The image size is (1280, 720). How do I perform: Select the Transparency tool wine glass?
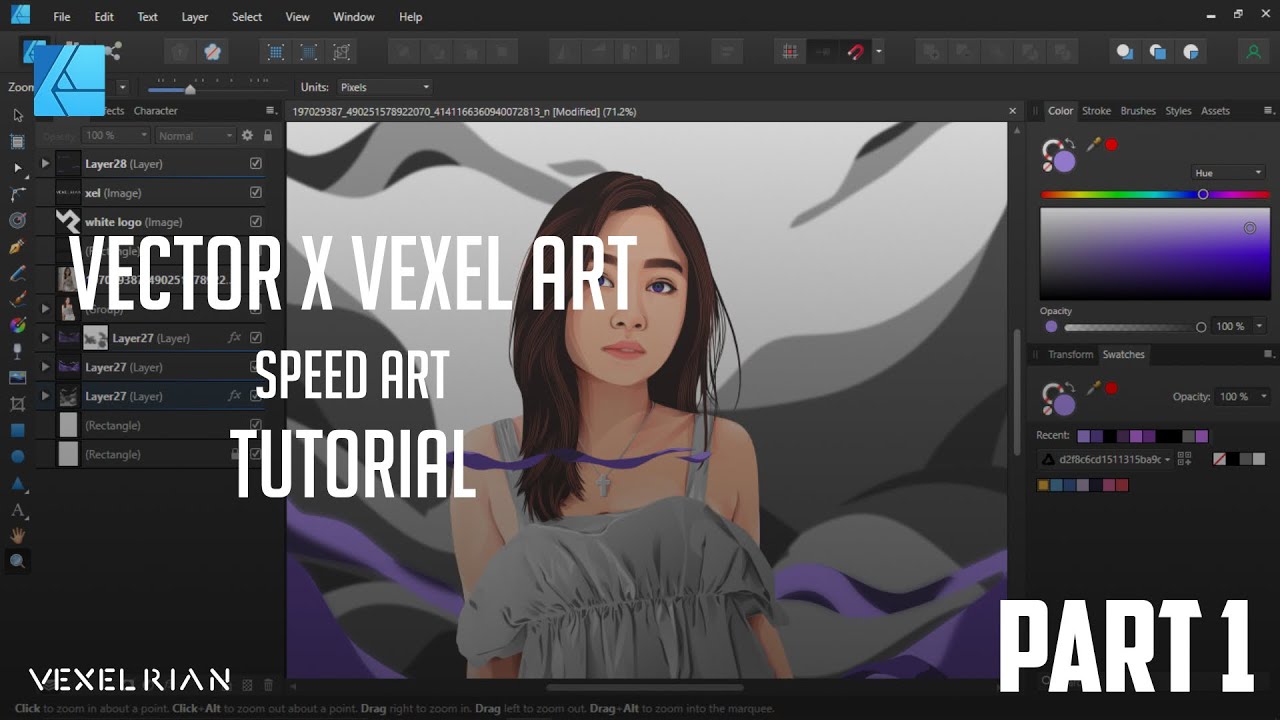pos(17,351)
